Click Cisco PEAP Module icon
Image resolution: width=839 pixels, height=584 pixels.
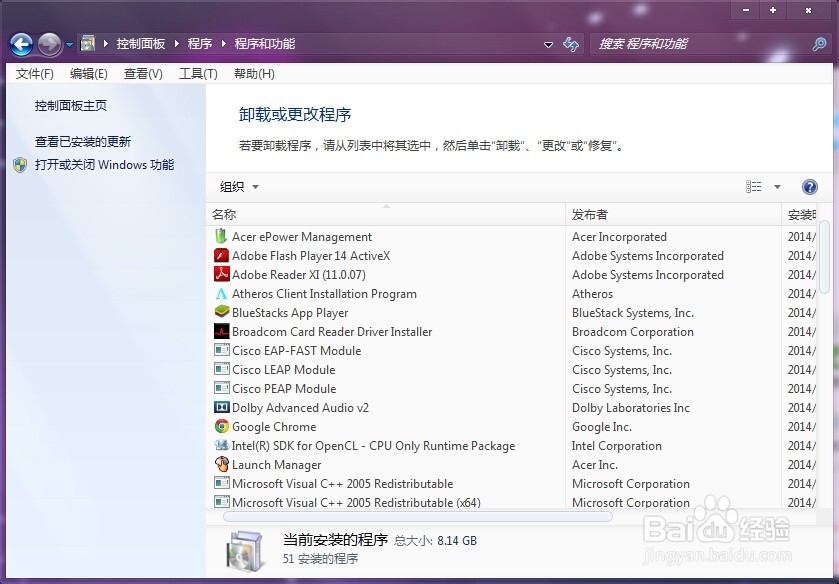(x=221, y=388)
